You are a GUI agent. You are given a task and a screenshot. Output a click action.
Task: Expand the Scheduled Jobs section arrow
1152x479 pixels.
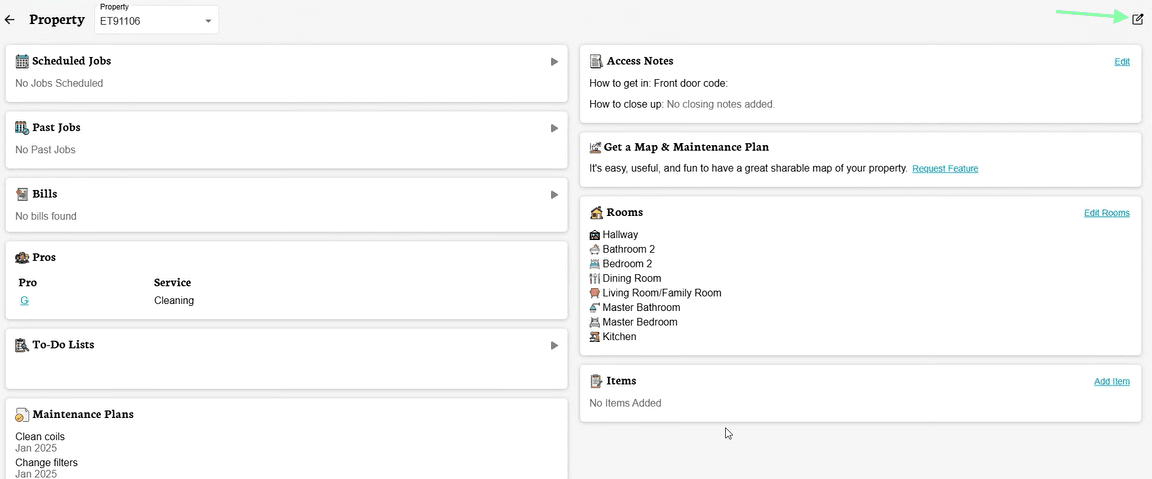[x=554, y=62]
